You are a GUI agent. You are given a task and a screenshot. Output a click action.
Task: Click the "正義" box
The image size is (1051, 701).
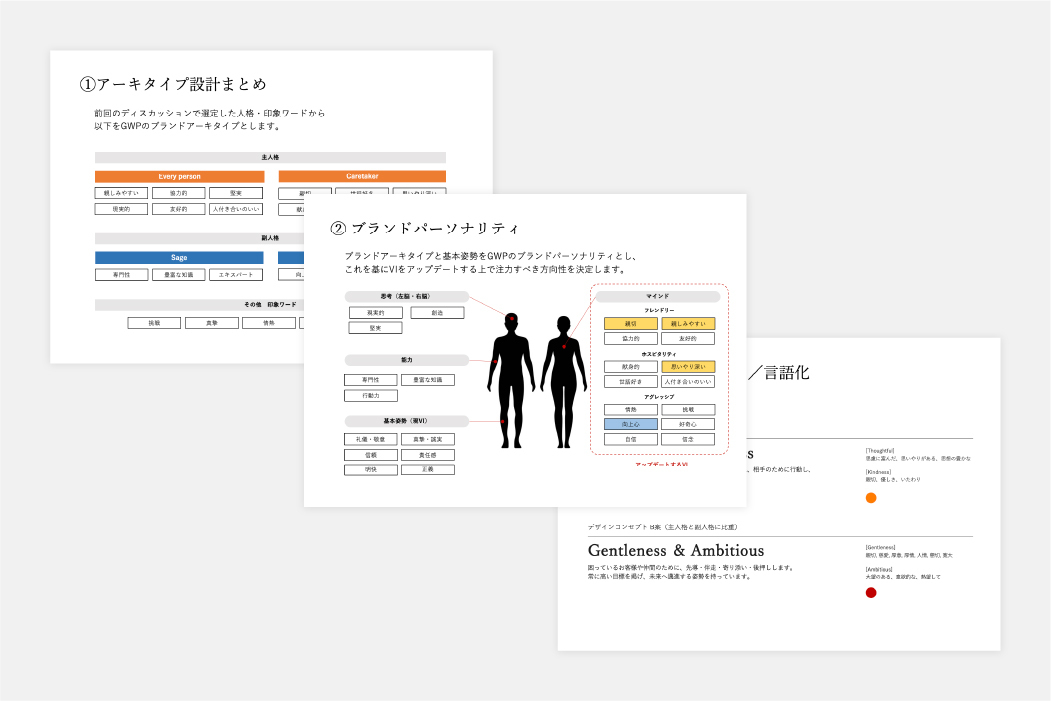[428, 470]
